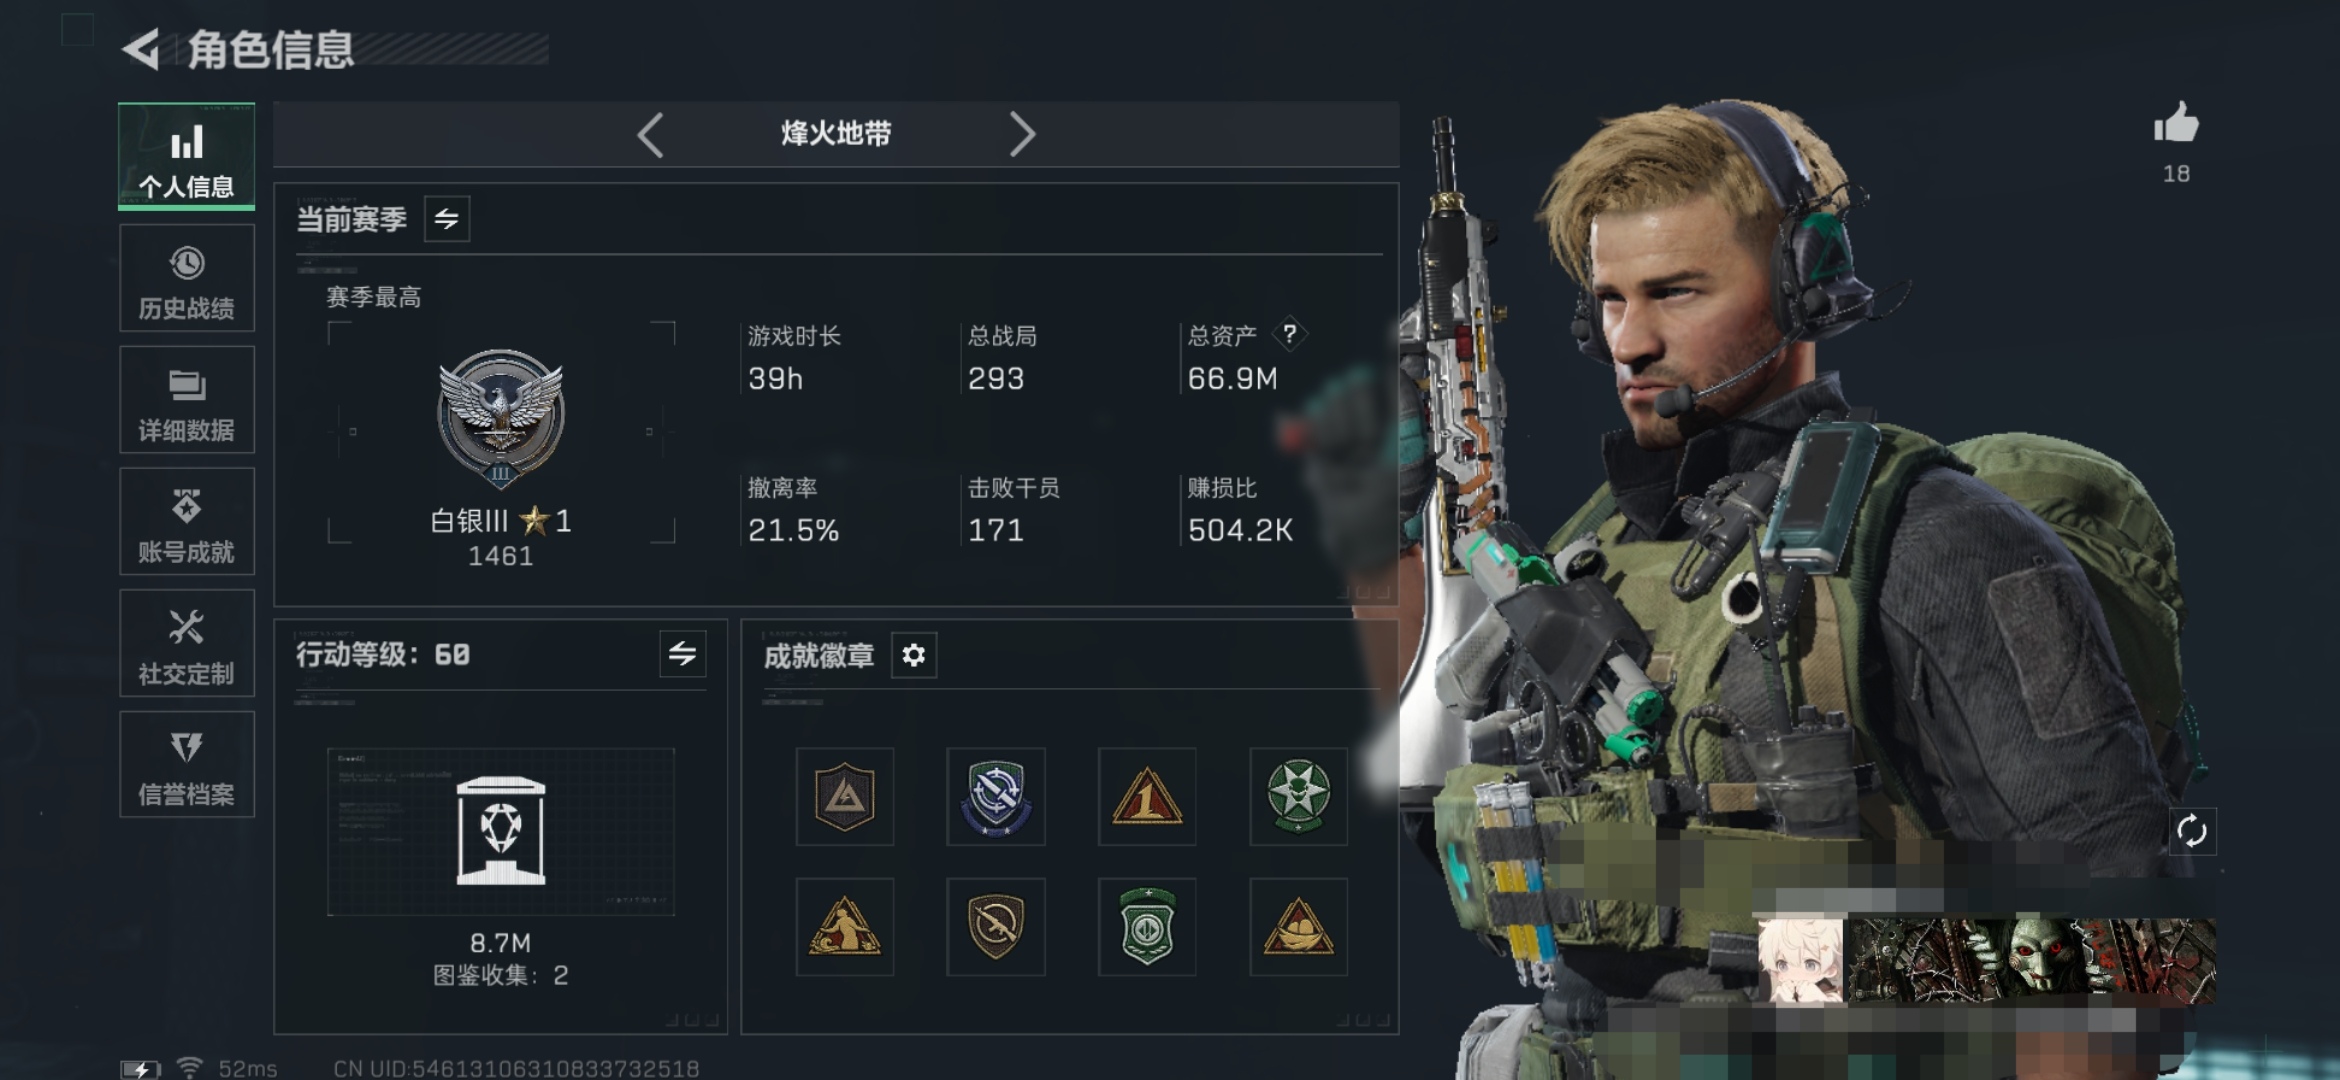Open 成就徽章 gear settings

click(913, 655)
